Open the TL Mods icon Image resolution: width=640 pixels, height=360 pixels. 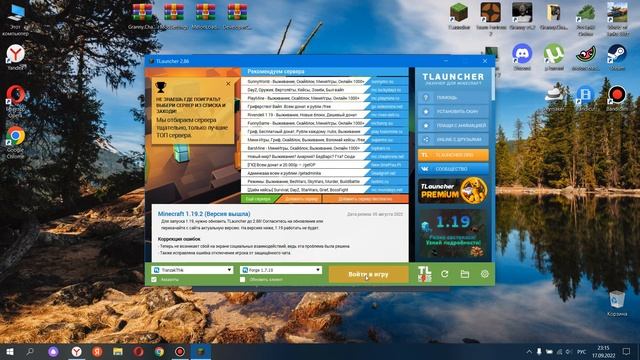[424, 274]
